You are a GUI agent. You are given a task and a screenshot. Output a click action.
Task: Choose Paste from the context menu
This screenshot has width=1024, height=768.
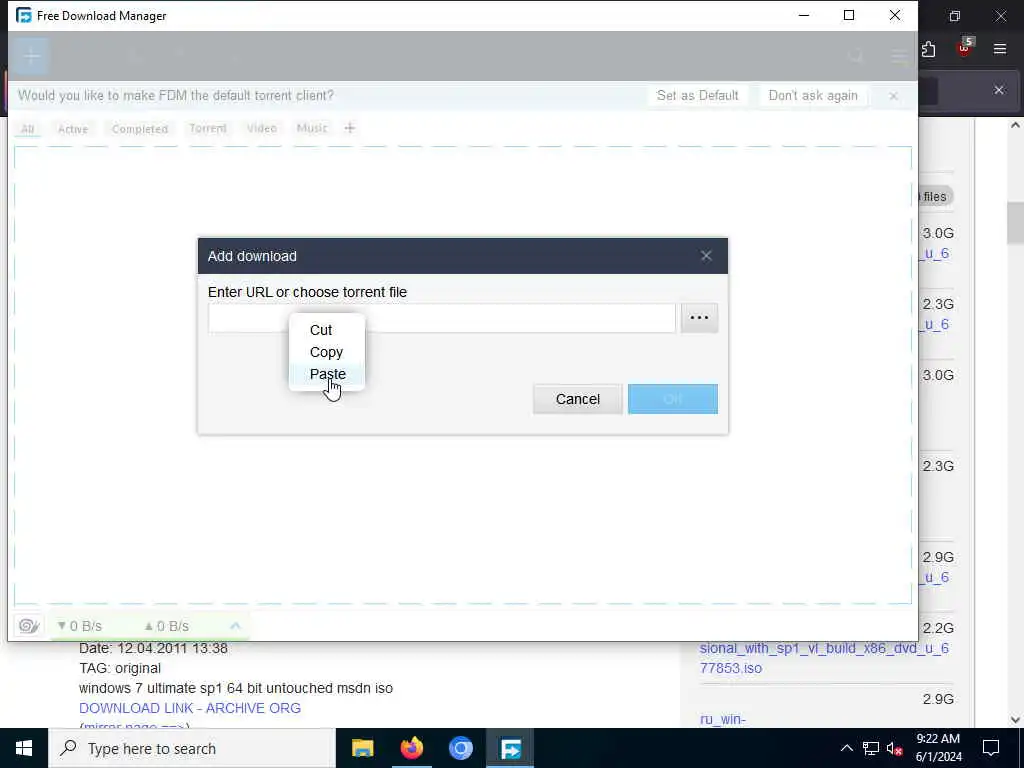click(327, 374)
